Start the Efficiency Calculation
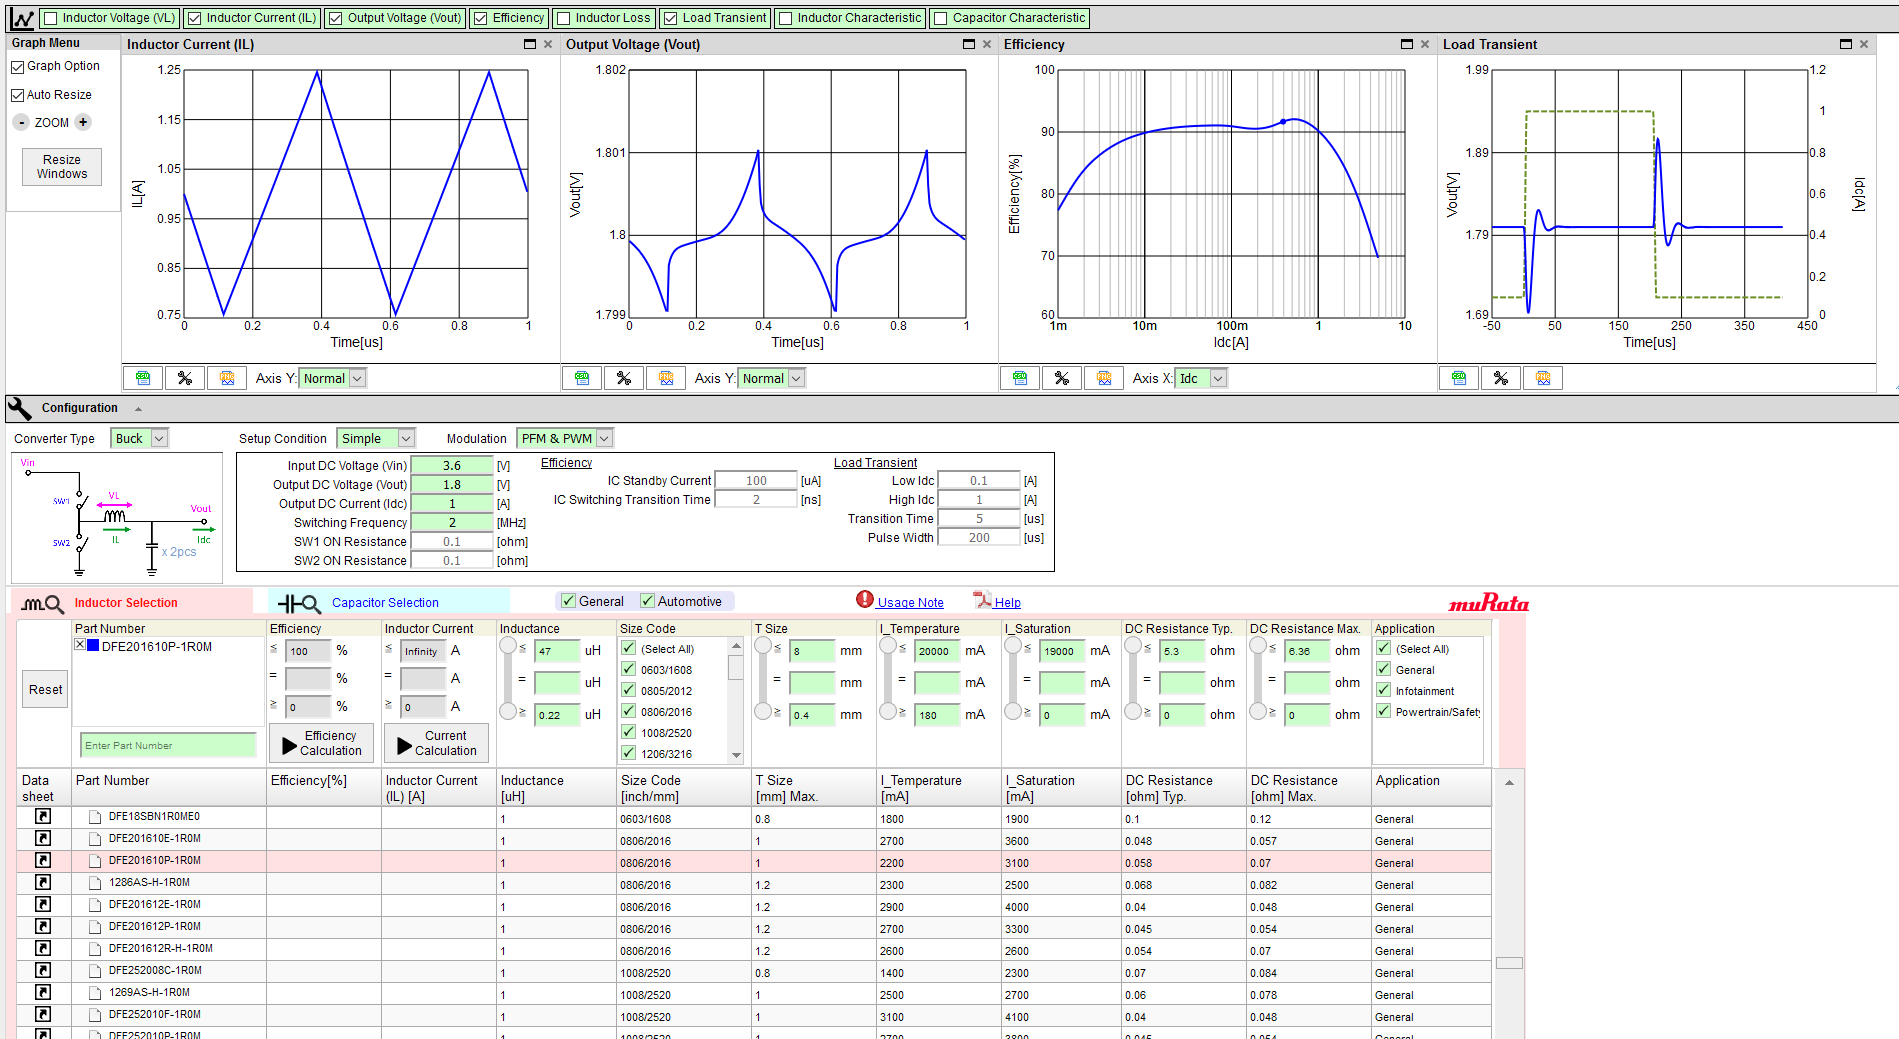This screenshot has height=1039, width=1899. coord(321,743)
